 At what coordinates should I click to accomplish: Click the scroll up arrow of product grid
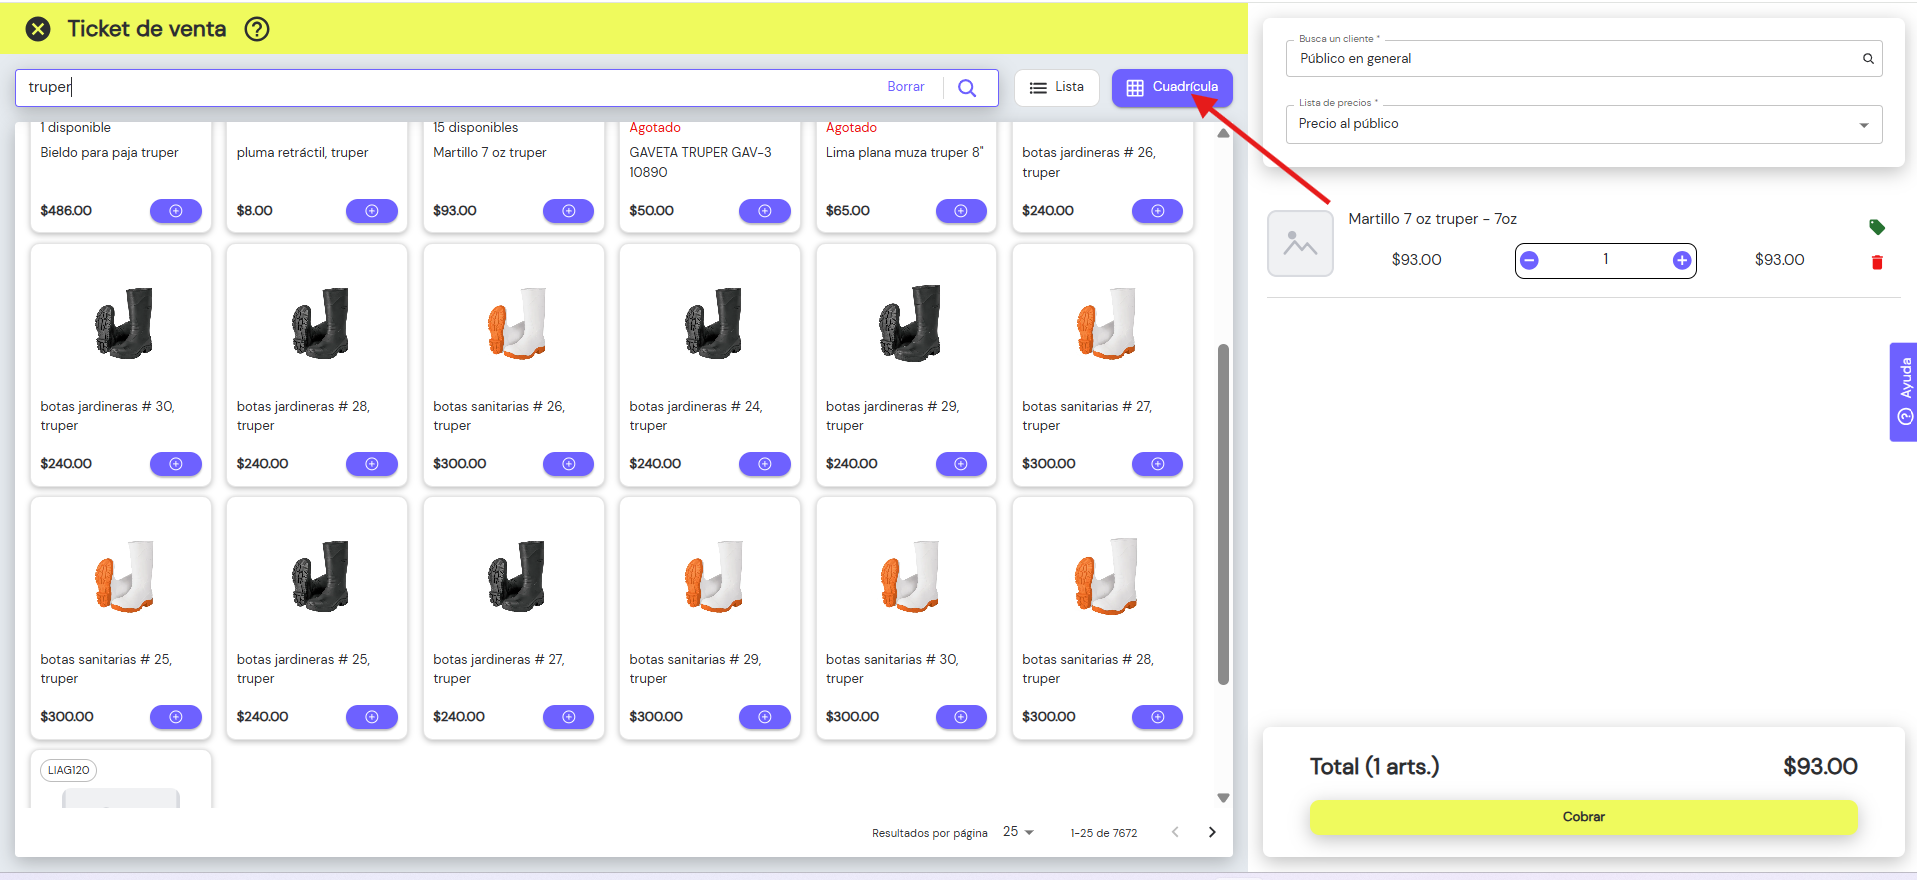(x=1223, y=133)
